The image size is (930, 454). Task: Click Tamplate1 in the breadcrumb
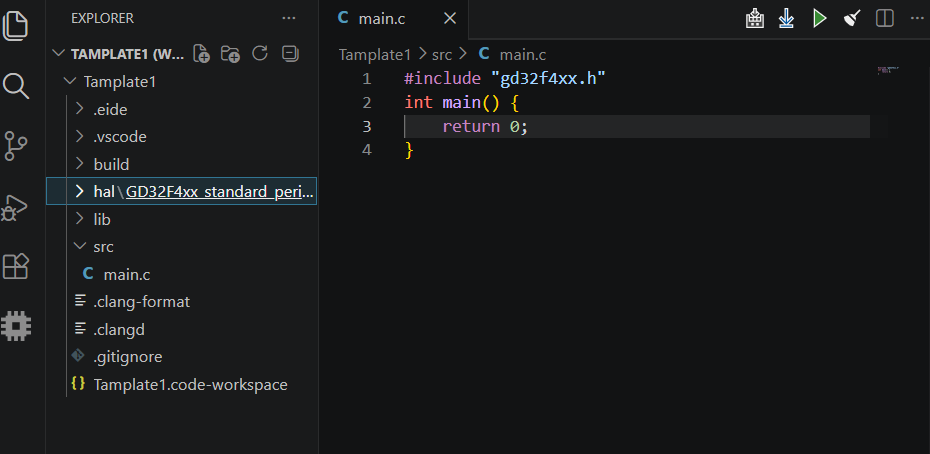tap(374, 55)
